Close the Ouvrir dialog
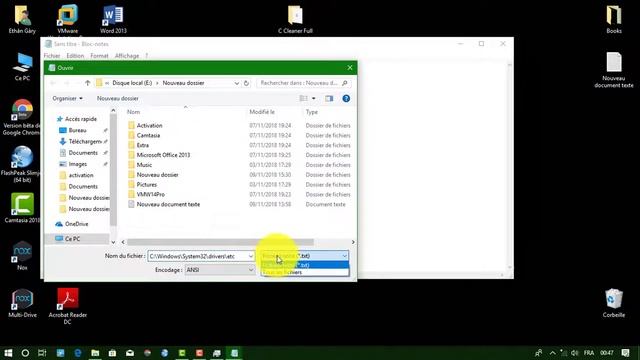Viewport: 640px width, 360px height. [350, 68]
